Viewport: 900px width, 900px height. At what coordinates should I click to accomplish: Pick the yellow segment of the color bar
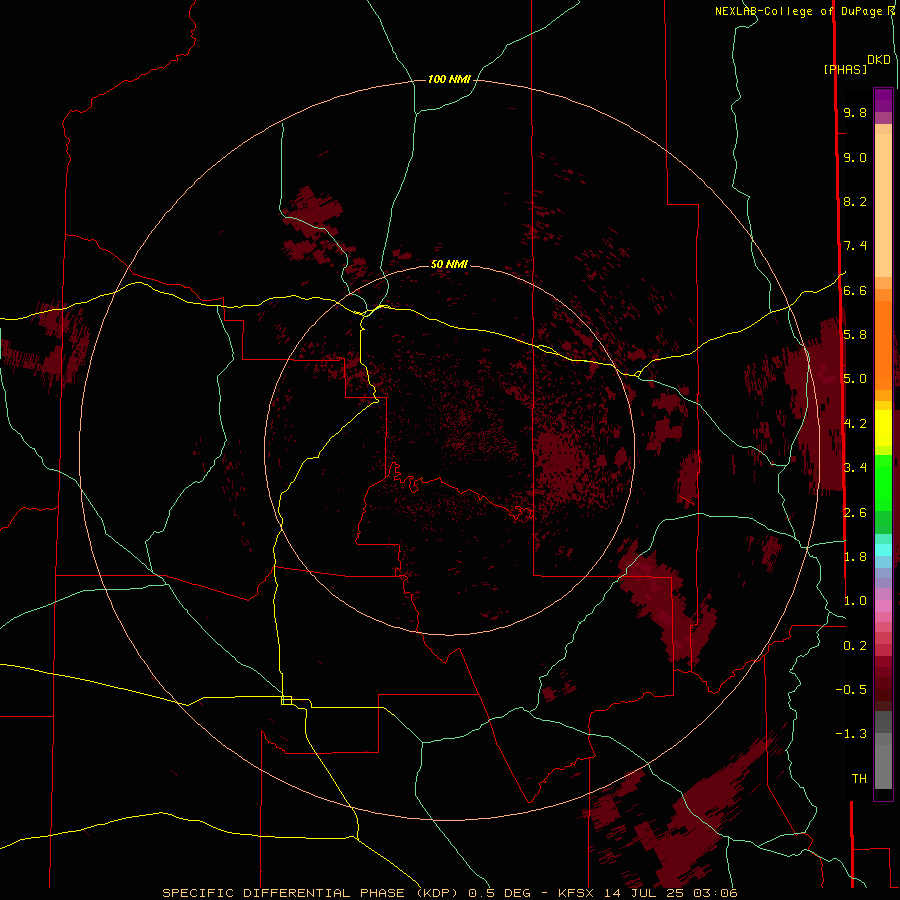click(883, 428)
